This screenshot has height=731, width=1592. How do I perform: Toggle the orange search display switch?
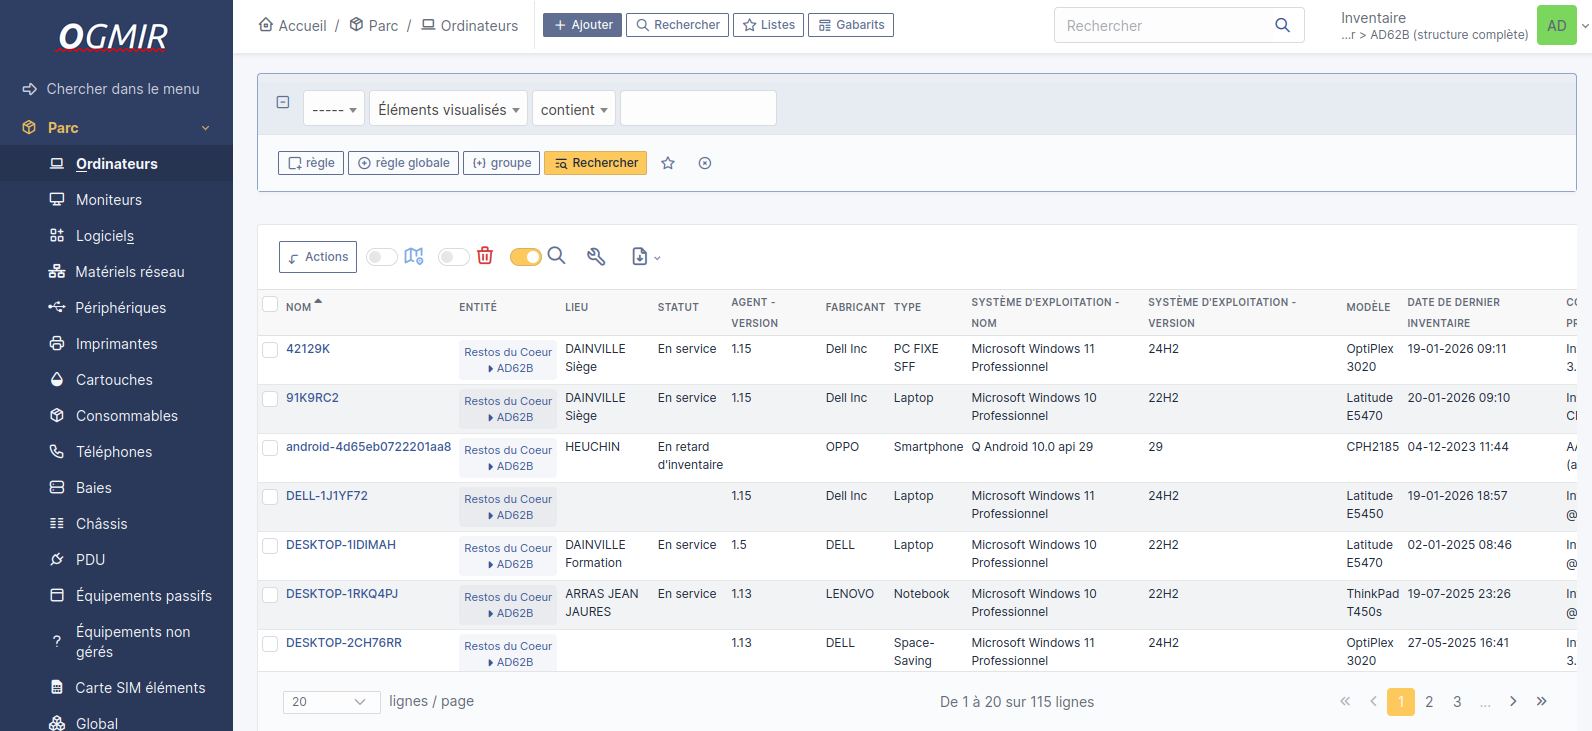point(525,257)
